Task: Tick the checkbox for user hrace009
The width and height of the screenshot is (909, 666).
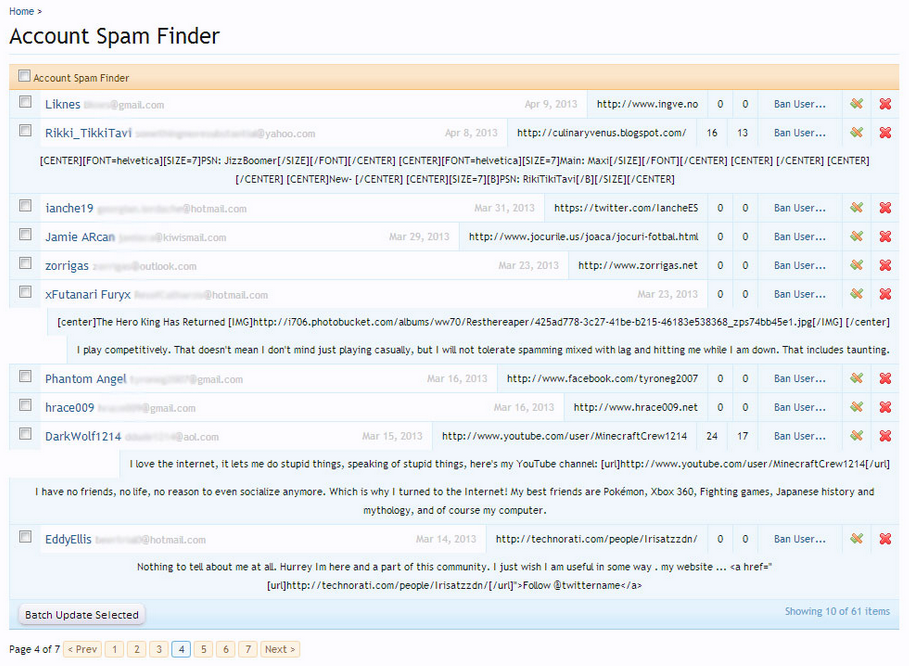Action: pos(26,406)
